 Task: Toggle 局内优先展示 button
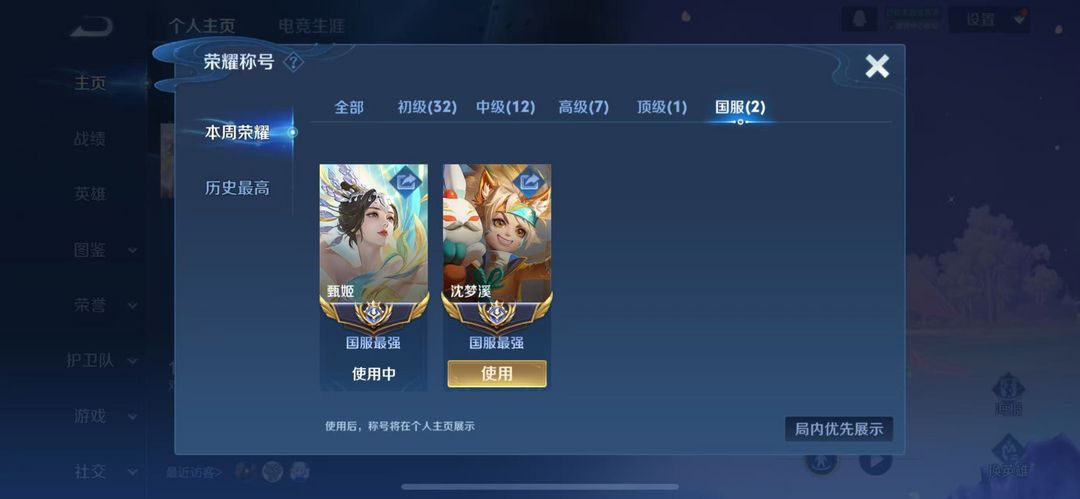click(x=838, y=429)
